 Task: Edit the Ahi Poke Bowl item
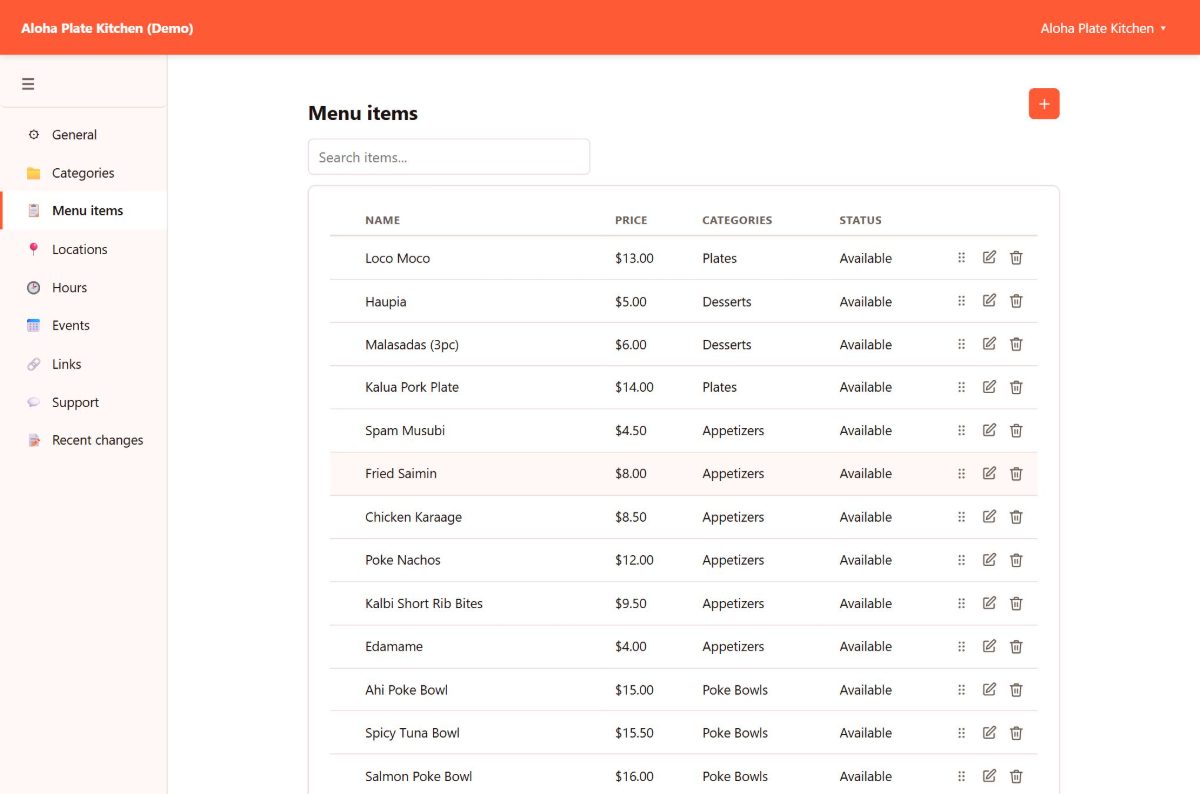point(989,690)
